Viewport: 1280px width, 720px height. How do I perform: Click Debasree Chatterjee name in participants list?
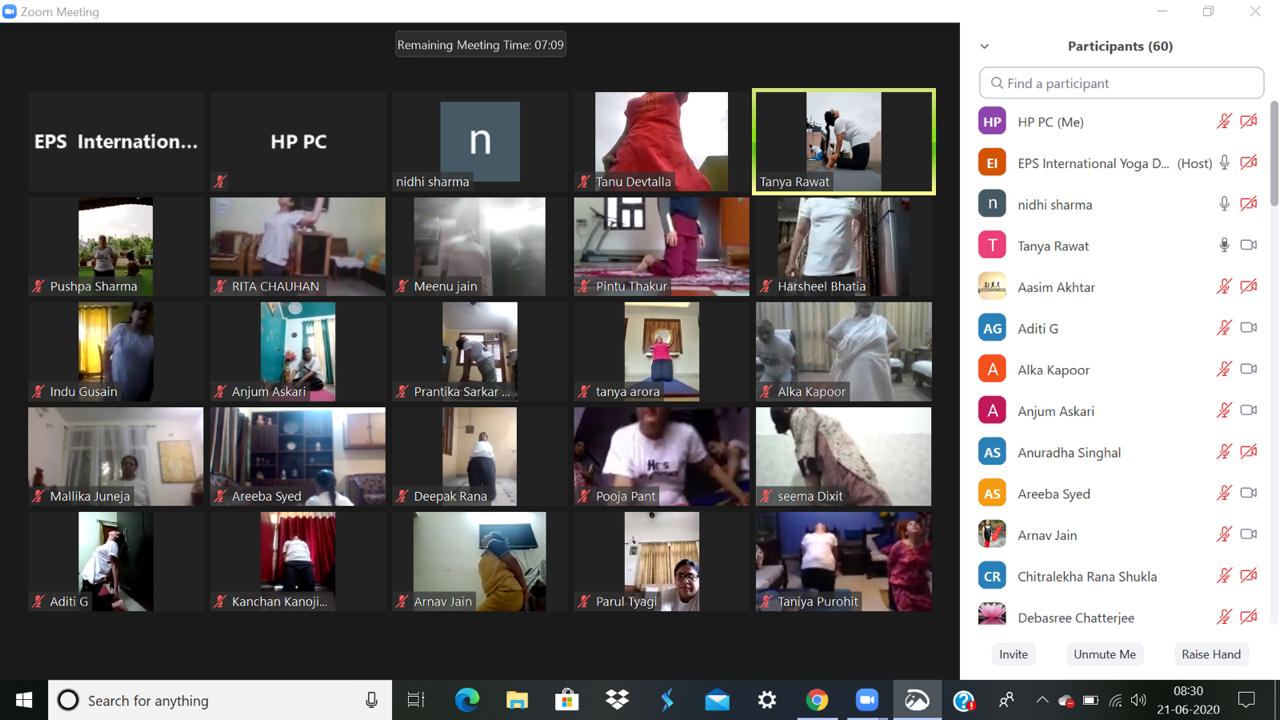coord(1075,617)
